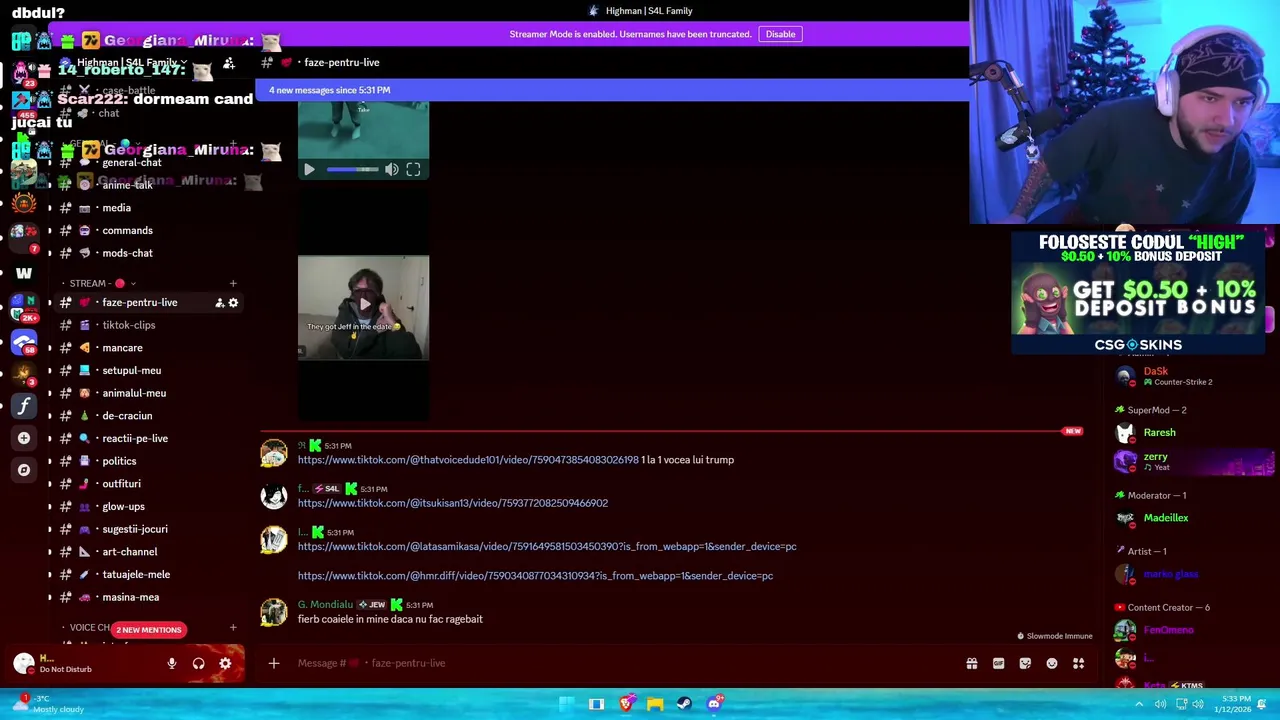Open the GIF picker

(998, 663)
